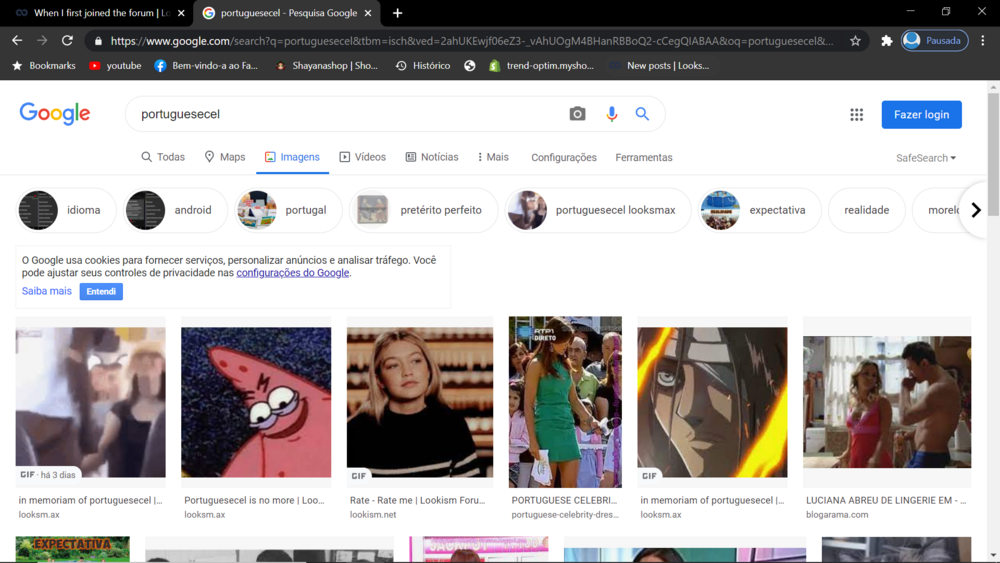Reload the page with the refresh icon
1000x563 pixels.
[67, 41]
